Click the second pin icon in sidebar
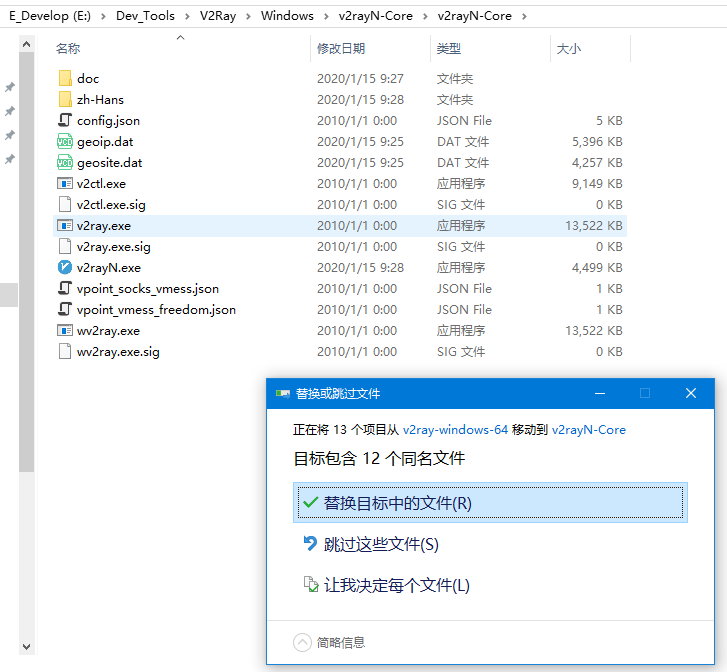 pyautogui.click(x=9, y=111)
